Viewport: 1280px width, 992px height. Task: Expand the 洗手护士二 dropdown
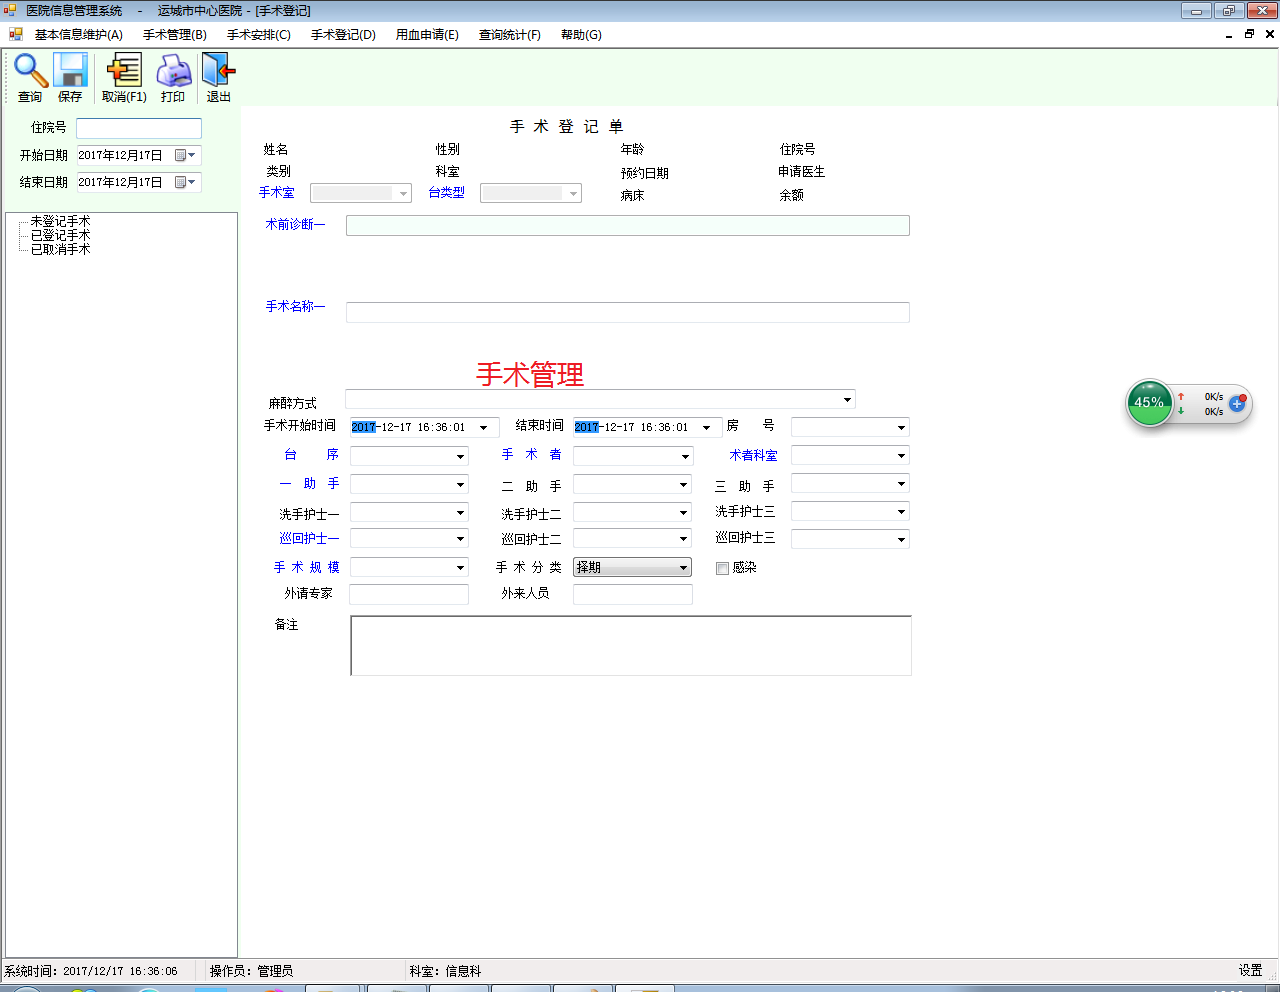coord(684,512)
